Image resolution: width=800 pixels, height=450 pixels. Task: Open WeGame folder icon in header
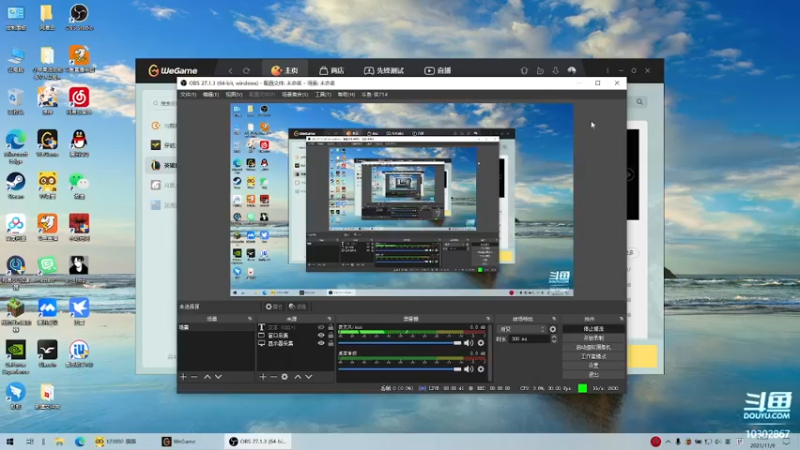point(540,70)
